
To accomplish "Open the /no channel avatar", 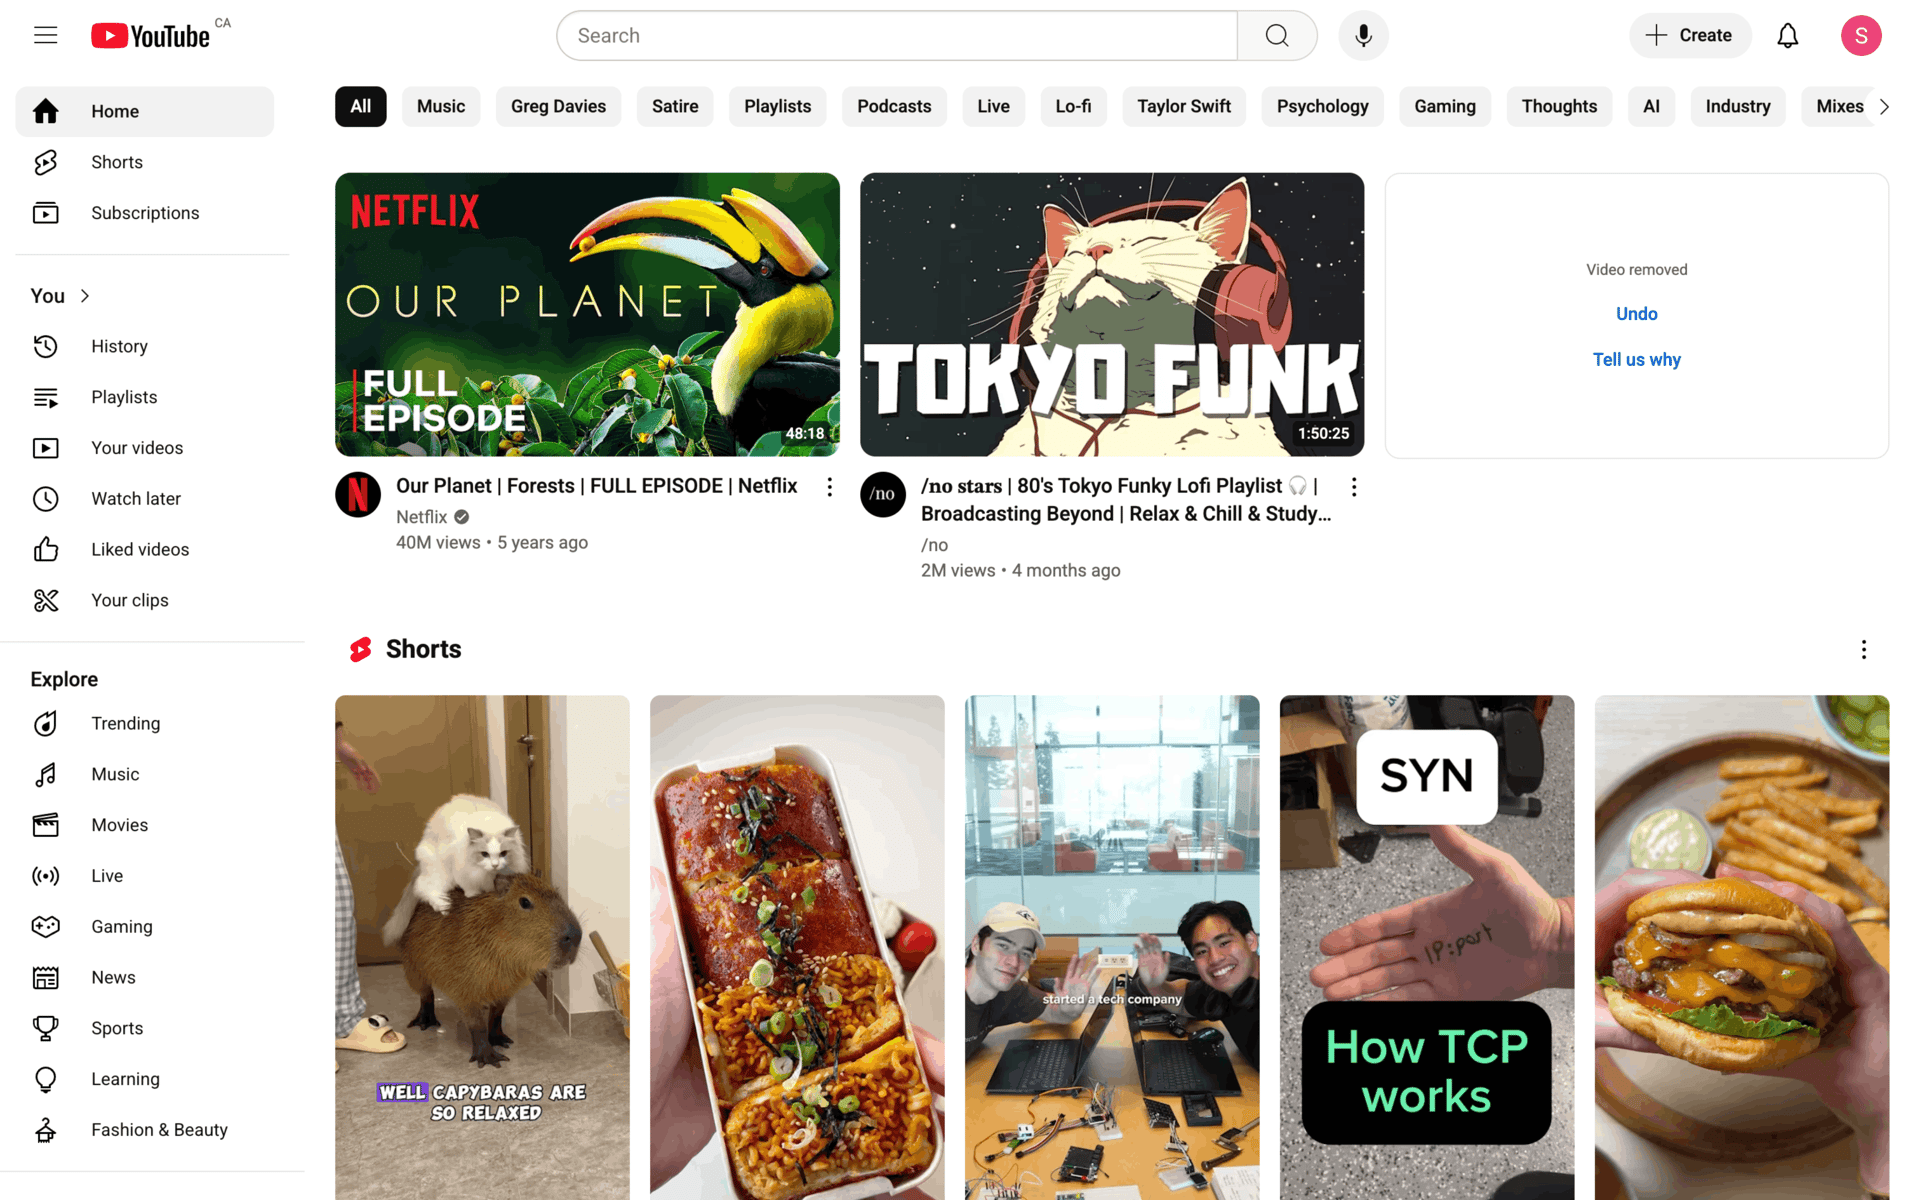I will coord(883,495).
